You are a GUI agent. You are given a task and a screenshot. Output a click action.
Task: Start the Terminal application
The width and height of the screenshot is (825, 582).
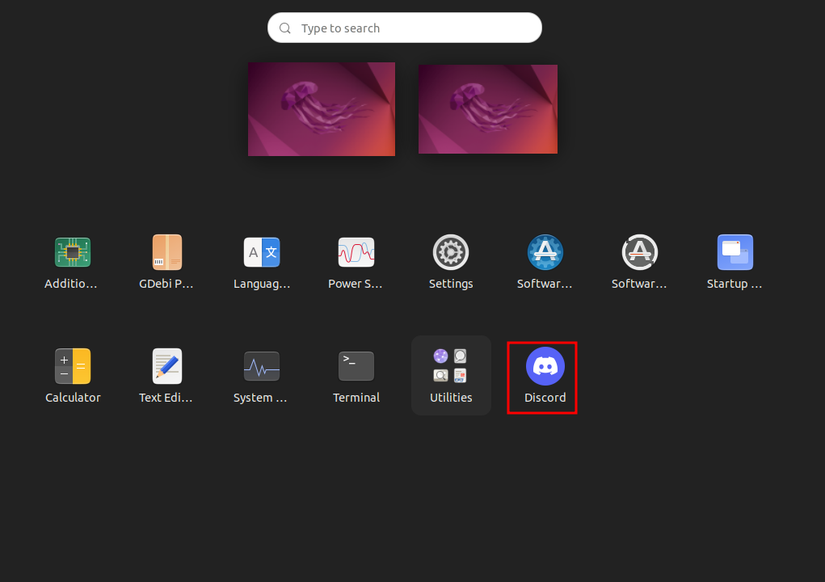coord(356,366)
